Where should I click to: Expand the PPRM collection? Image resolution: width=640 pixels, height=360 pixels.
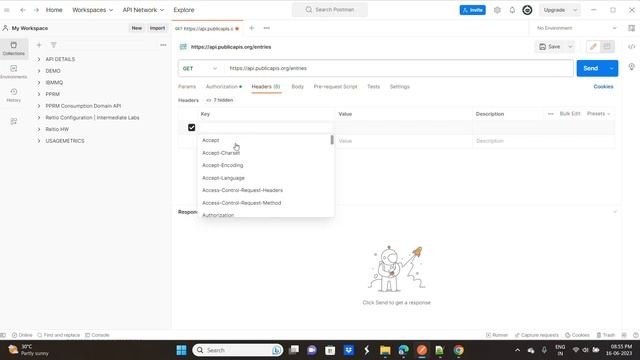coord(39,94)
